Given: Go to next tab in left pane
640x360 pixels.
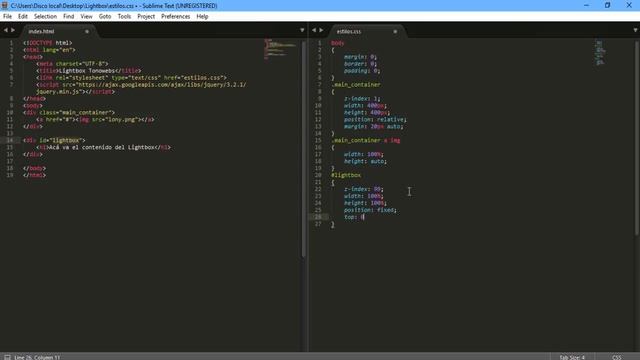Looking at the screenshot, I should (x=13, y=30).
